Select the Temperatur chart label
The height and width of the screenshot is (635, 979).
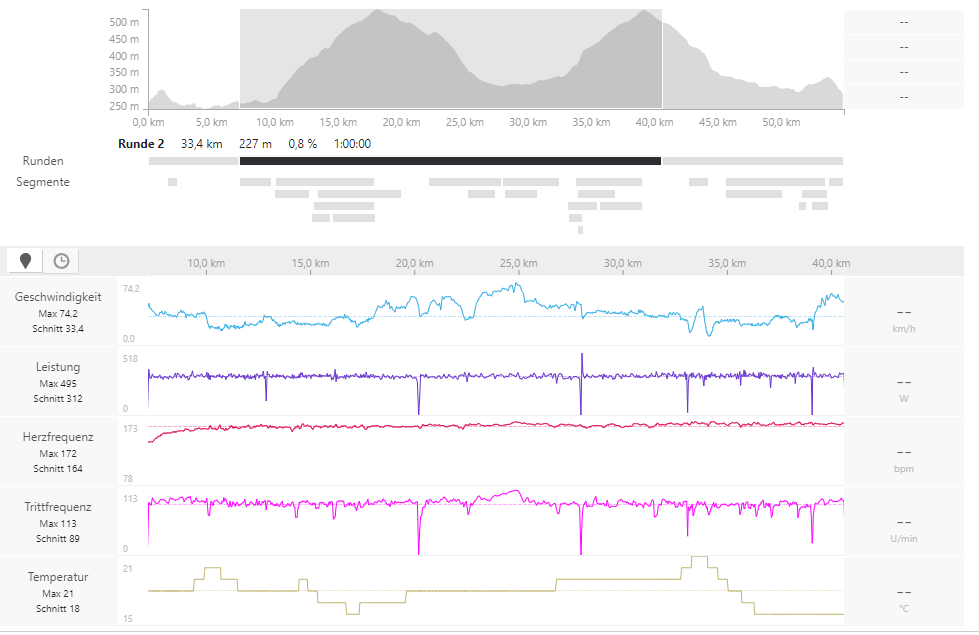click(x=60, y=577)
